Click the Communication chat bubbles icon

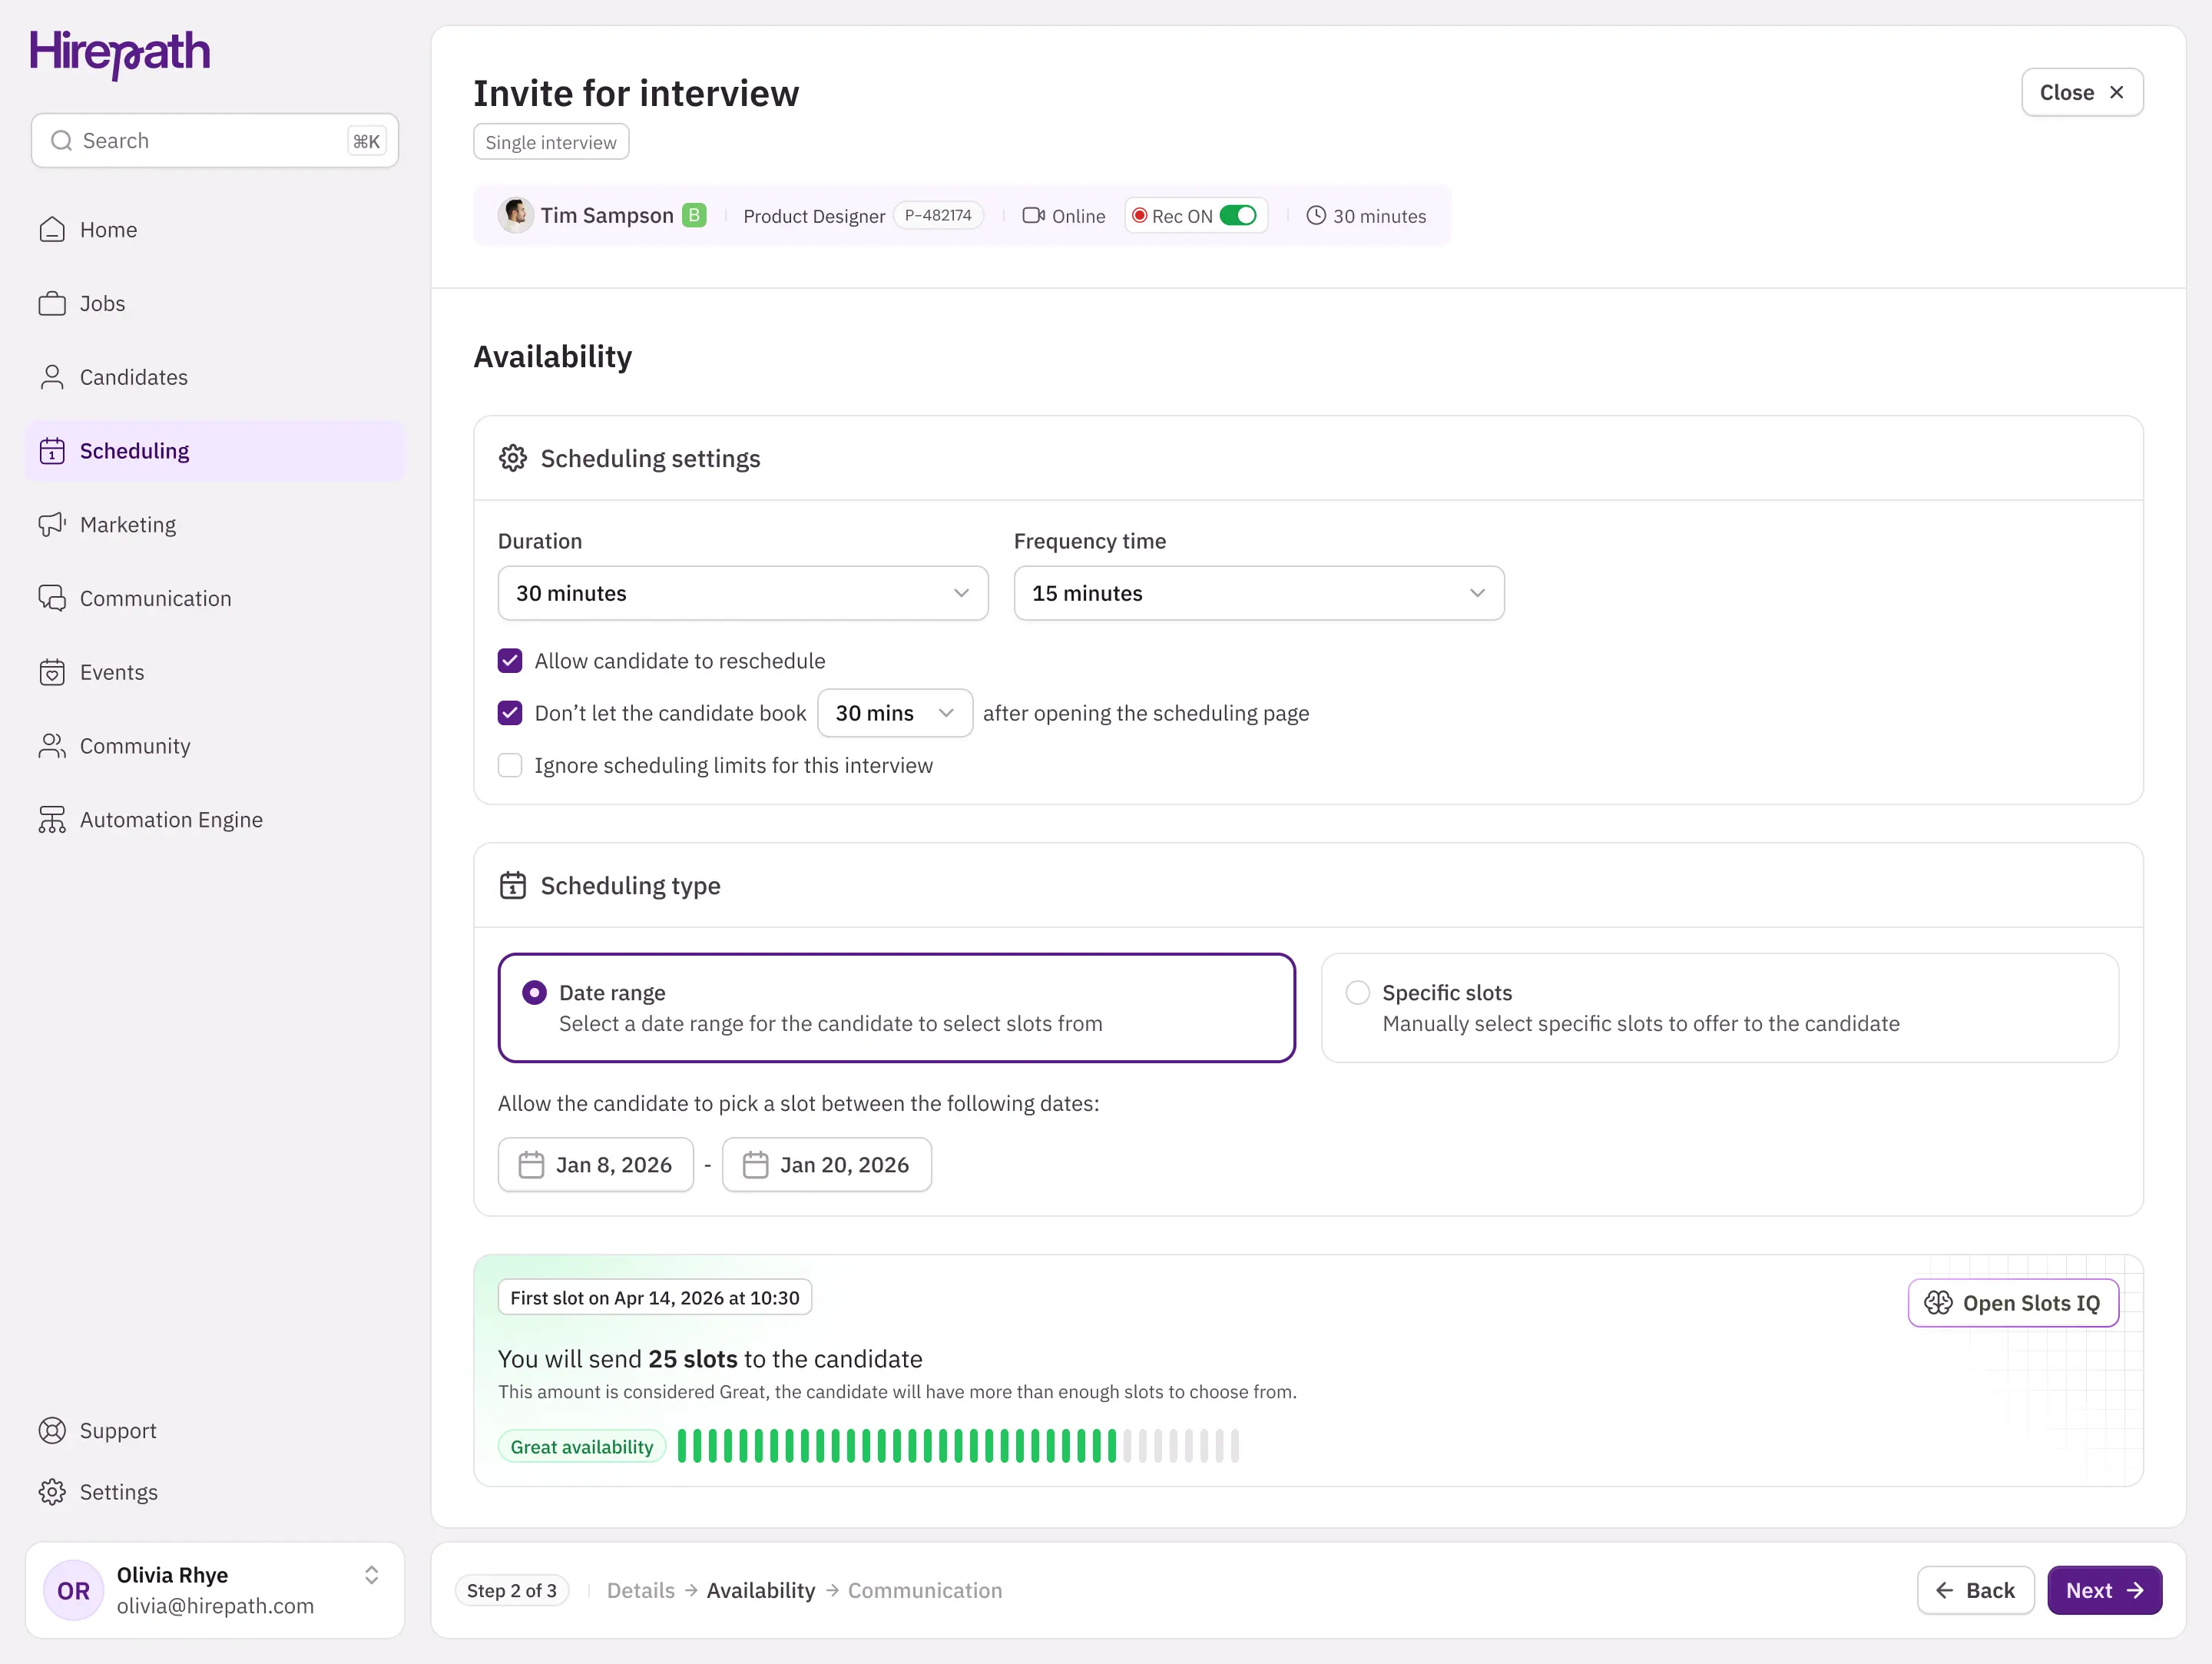click(x=52, y=599)
